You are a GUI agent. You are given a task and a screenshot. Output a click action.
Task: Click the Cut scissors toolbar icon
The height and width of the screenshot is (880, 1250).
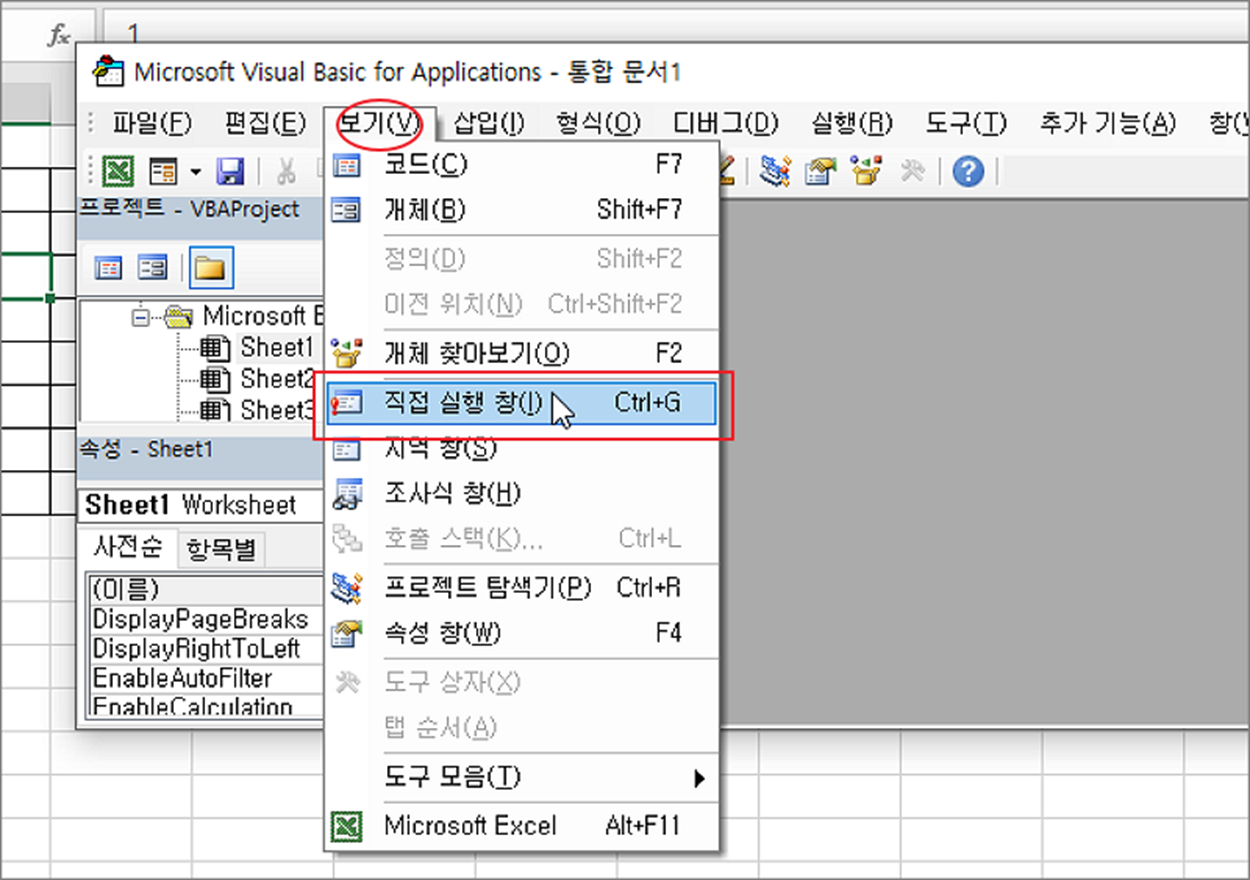pyautogui.click(x=286, y=172)
